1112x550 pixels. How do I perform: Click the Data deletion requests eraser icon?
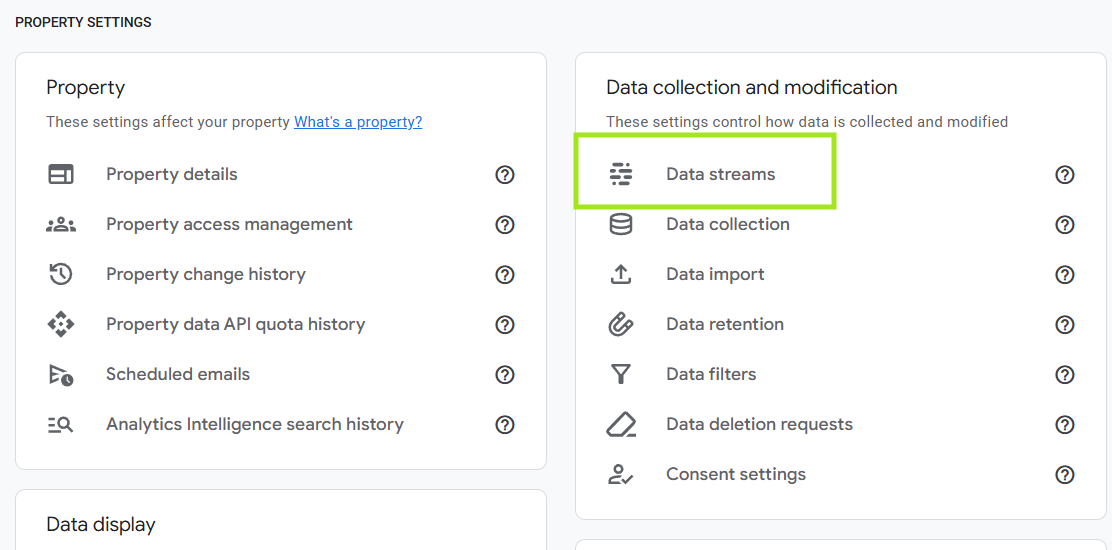click(621, 425)
